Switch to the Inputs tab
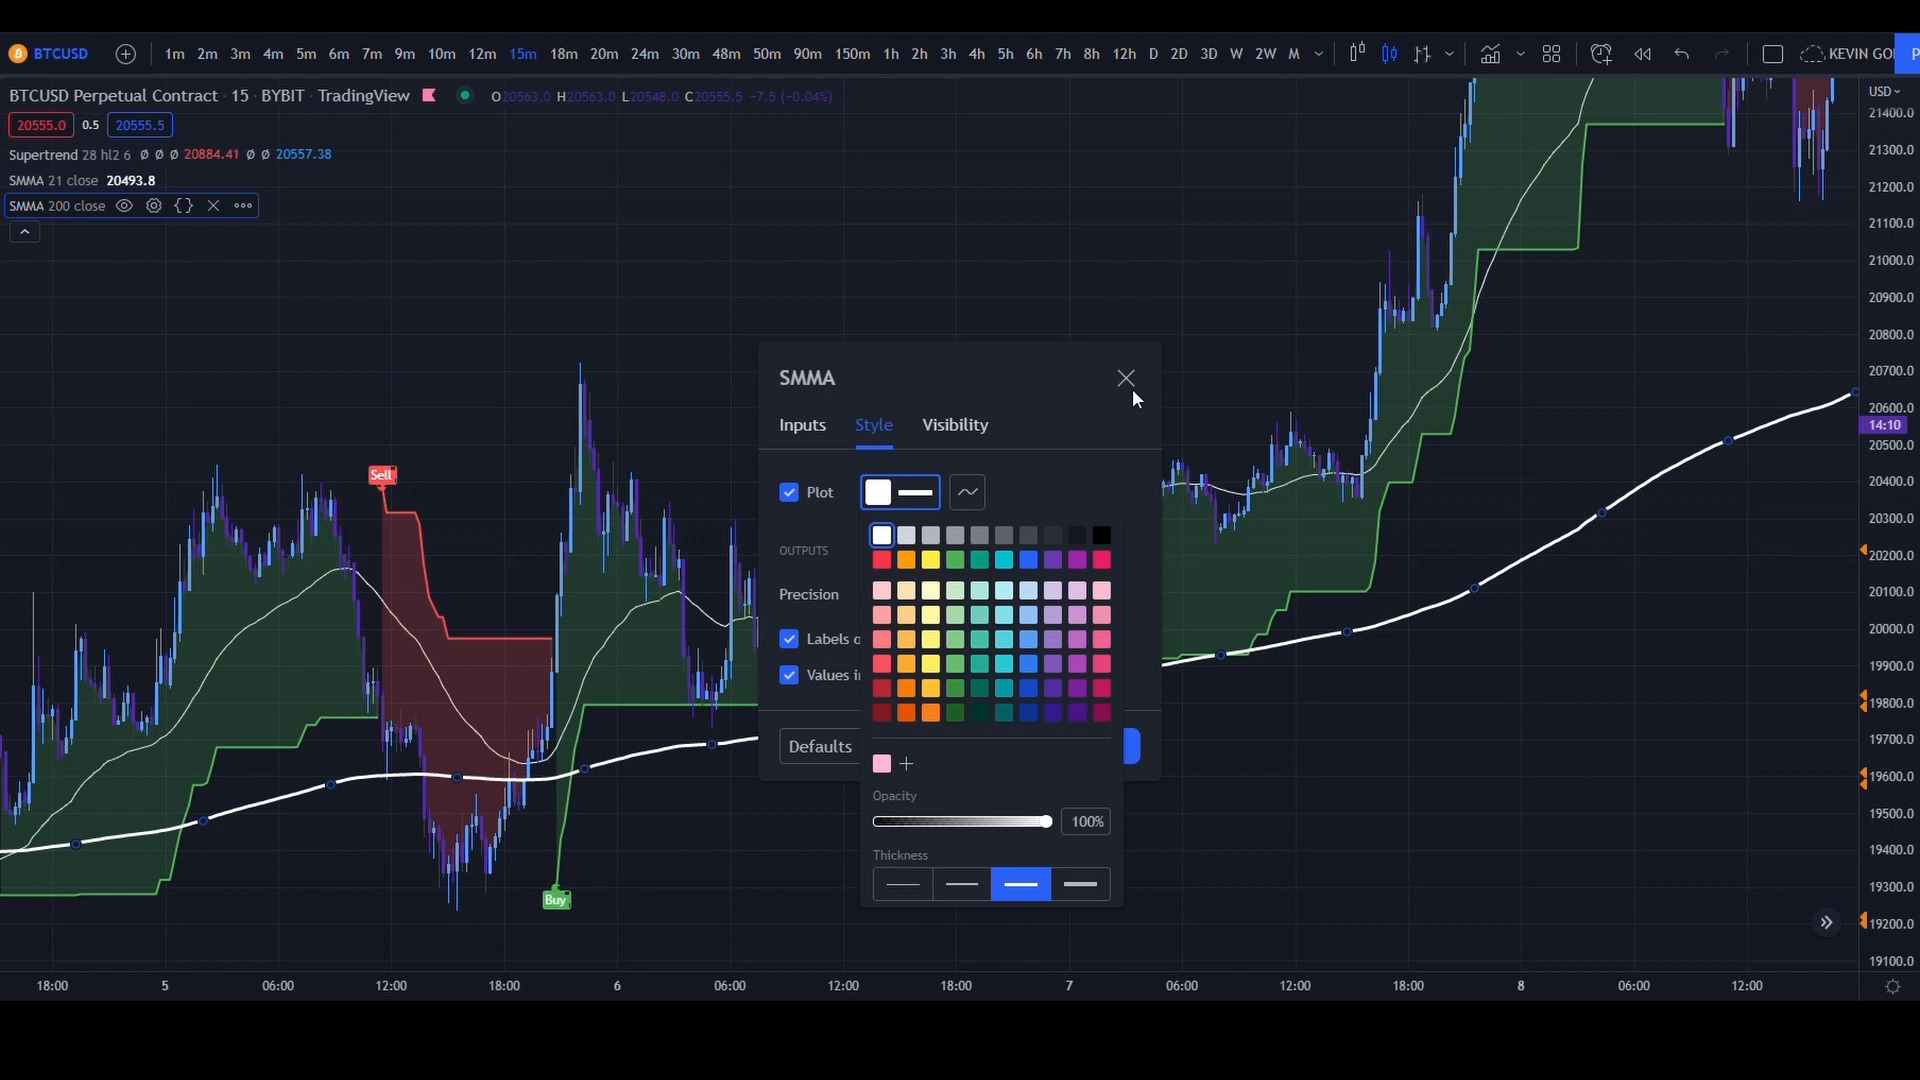 (802, 425)
